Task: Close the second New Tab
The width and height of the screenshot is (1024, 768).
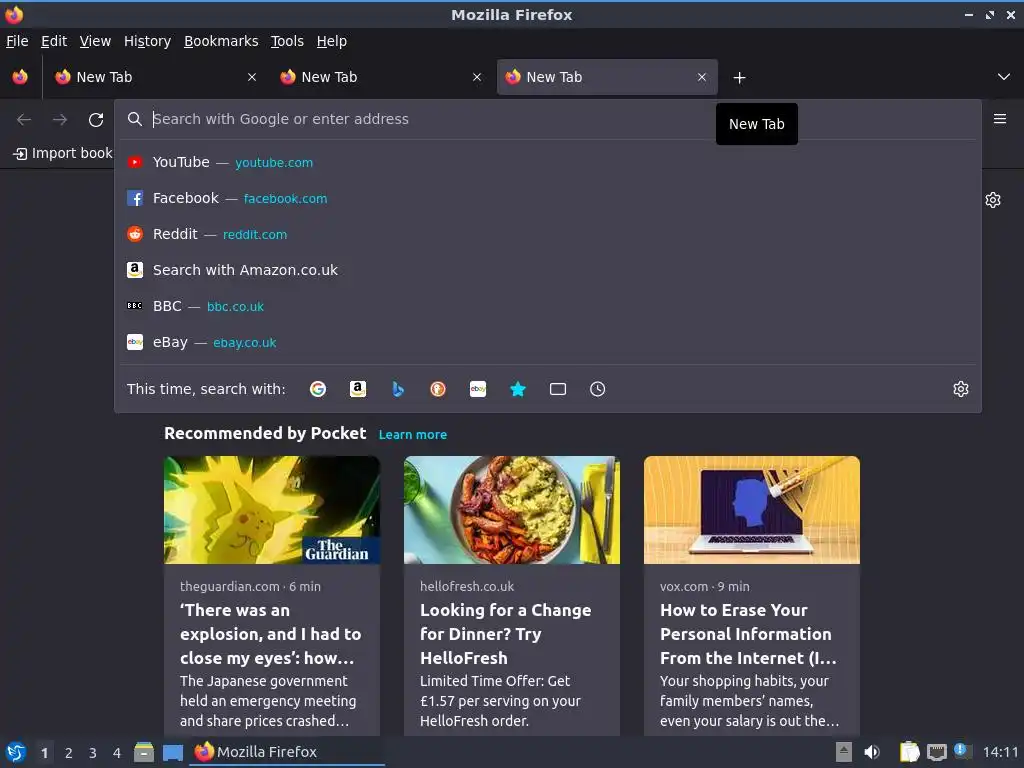Action: 477,77
